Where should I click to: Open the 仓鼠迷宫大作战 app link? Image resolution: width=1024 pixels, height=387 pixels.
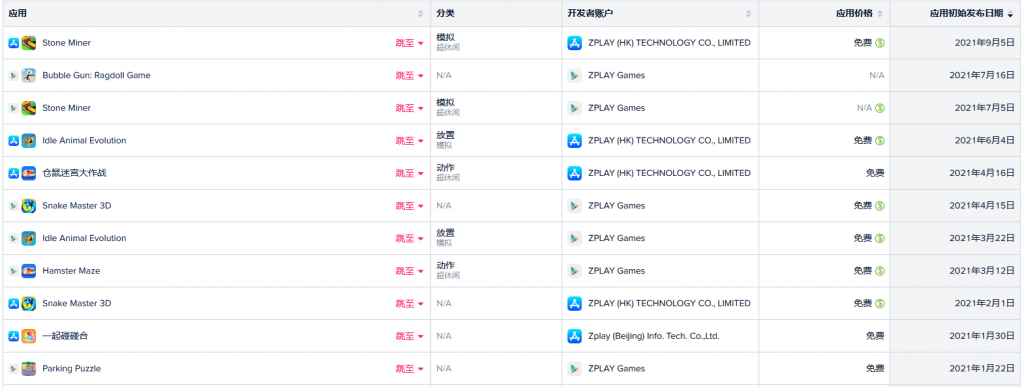(x=74, y=174)
